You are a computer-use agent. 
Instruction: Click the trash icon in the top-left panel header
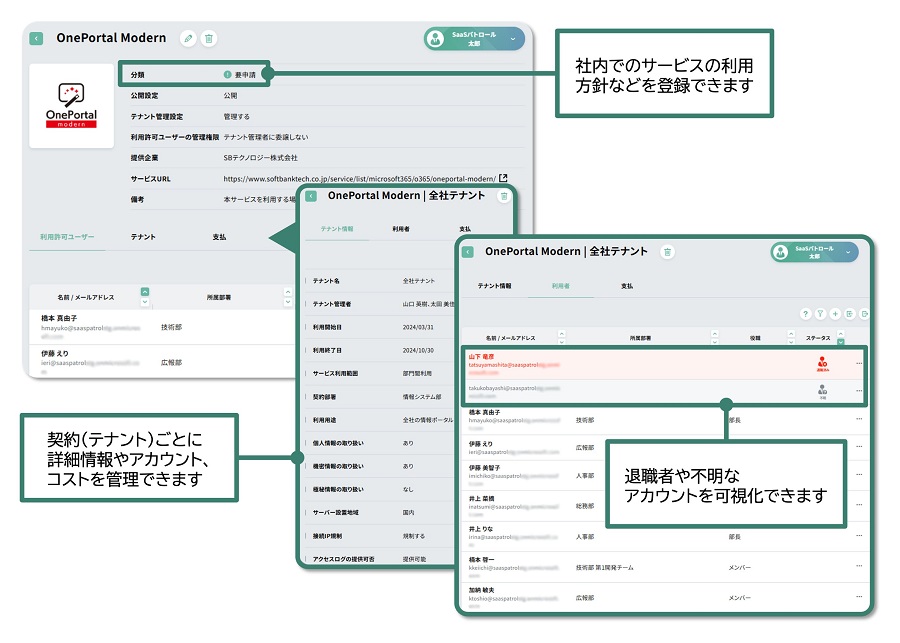point(209,38)
